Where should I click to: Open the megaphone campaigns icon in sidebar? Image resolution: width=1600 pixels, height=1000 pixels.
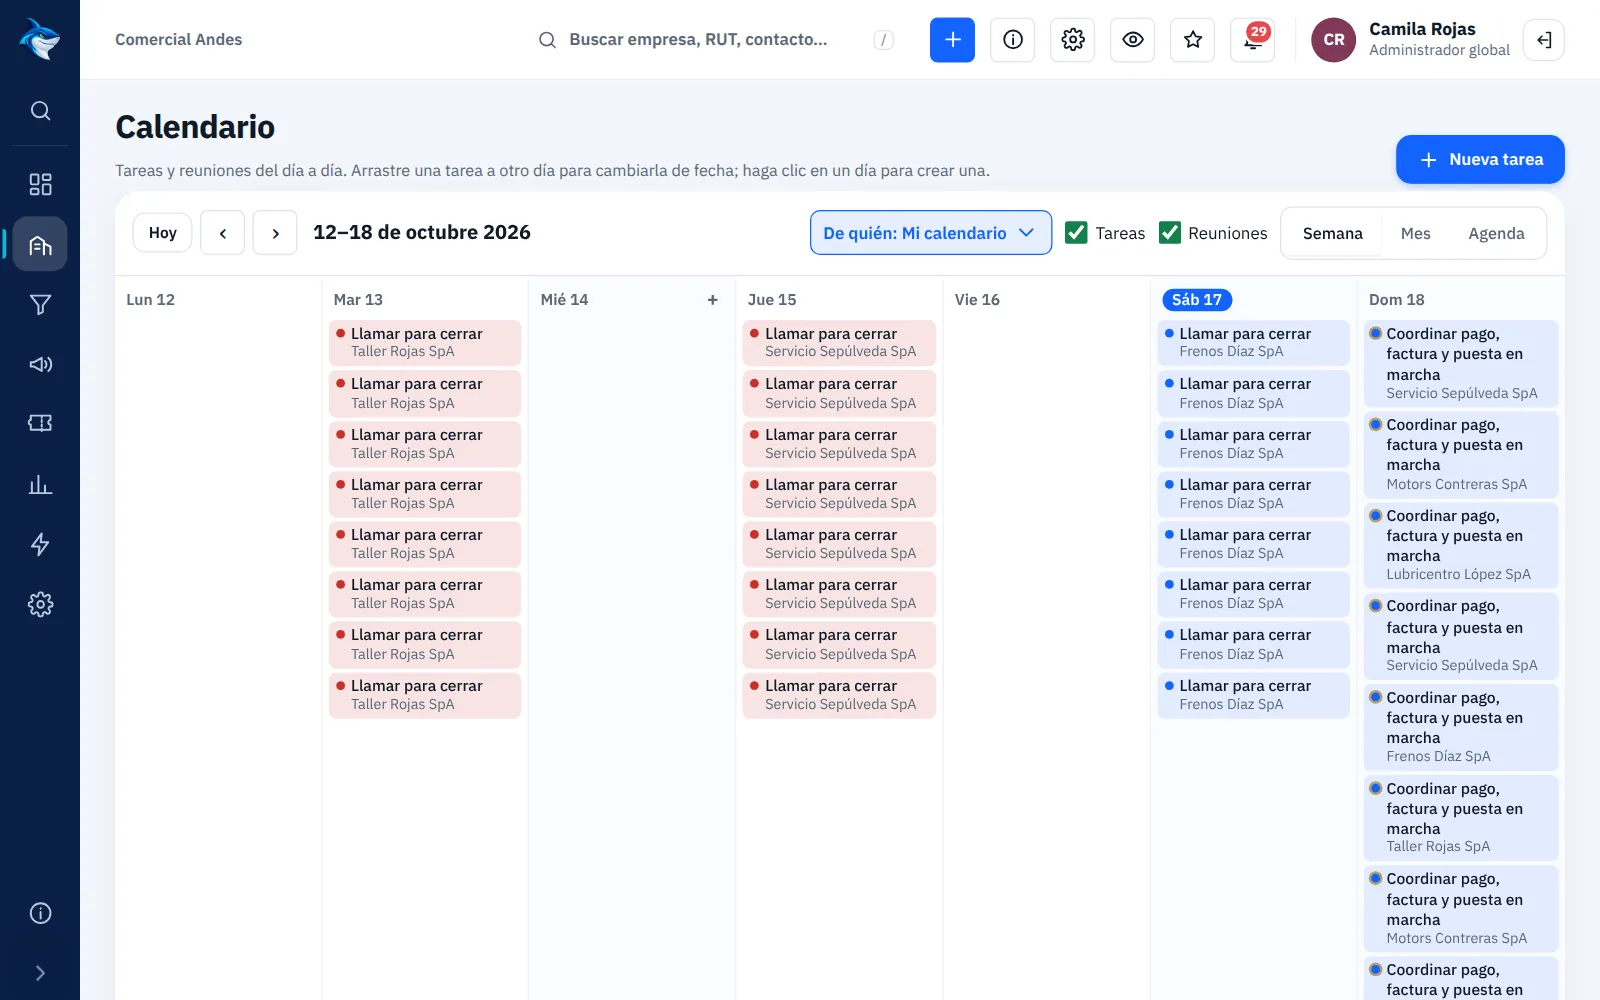[40, 364]
